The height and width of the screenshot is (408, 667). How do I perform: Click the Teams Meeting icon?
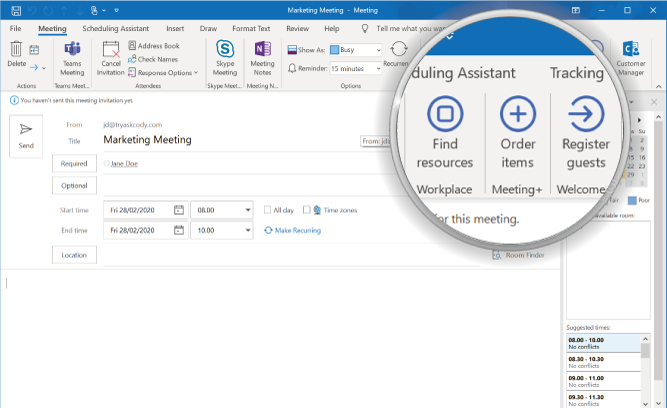tap(72, 49)
